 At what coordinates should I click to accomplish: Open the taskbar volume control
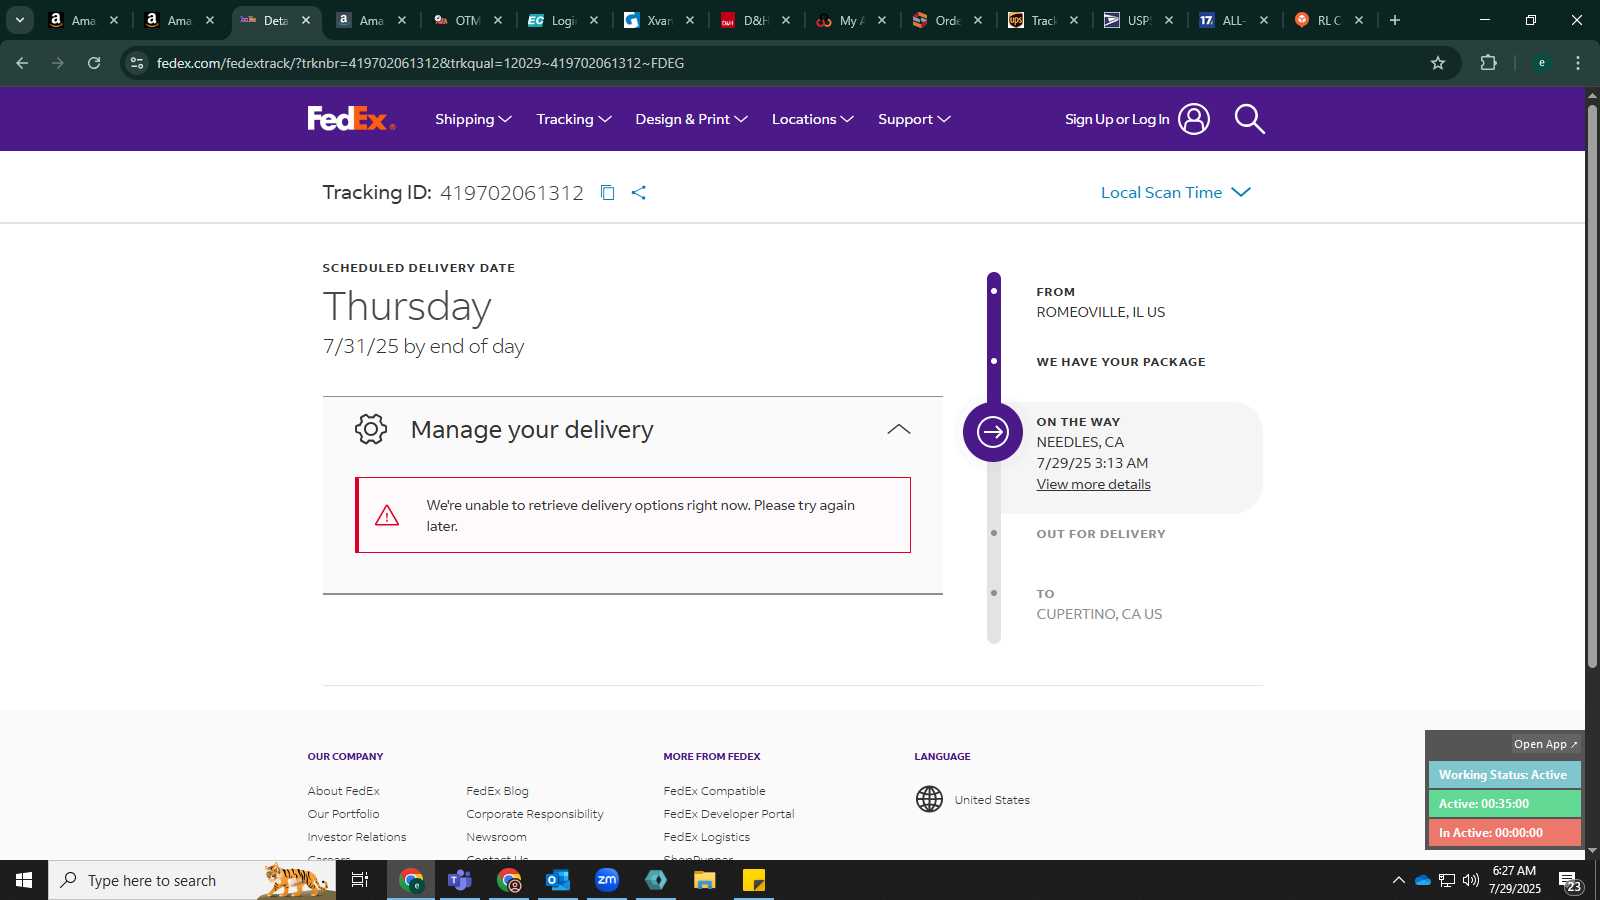[x=1471, y=880]
